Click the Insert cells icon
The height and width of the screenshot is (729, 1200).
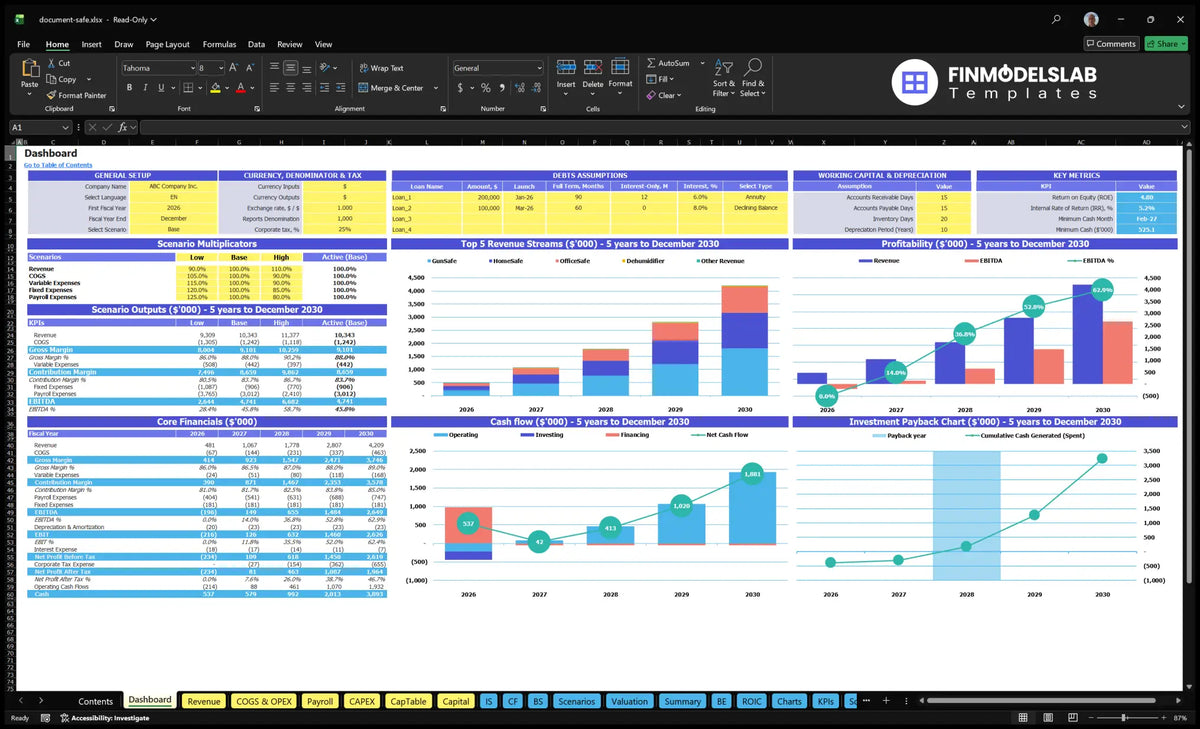pyautogui.click(x=566, y=67)
